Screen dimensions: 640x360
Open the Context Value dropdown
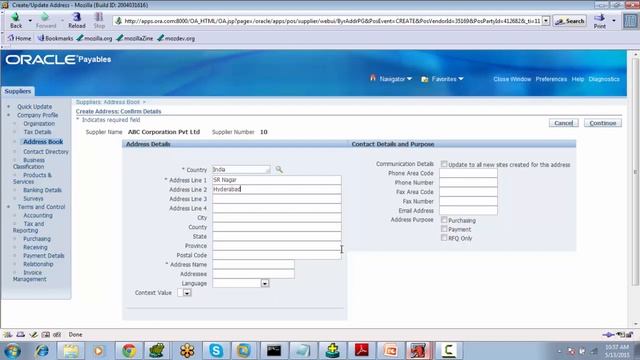pyautogui.click(x=184, y=293)
